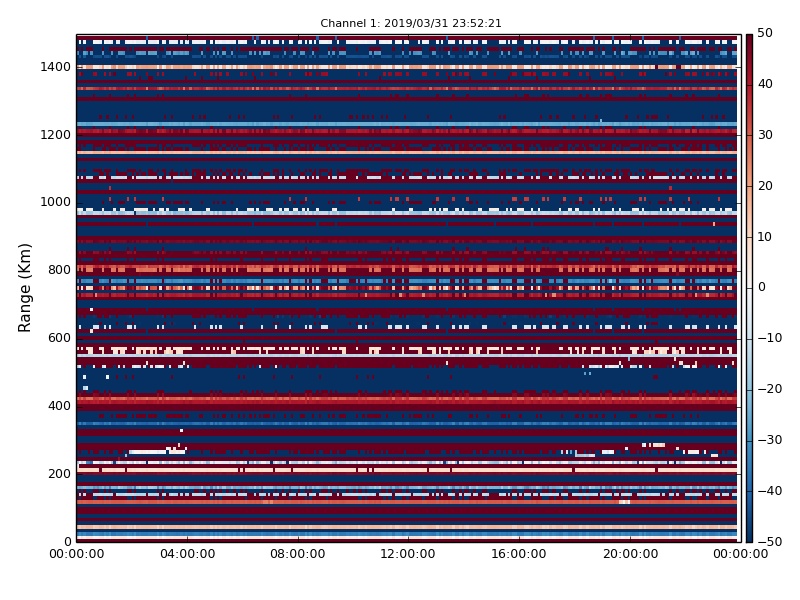The height and width of the screenshot is (600, 800).
Task: Click the 16:00:00 time axis label
Action: click(x=519, y=554)
